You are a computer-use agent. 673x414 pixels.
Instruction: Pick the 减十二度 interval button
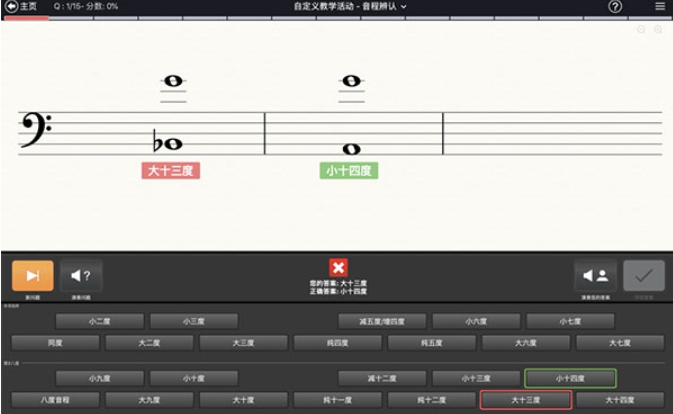click(x=382, y=378)
